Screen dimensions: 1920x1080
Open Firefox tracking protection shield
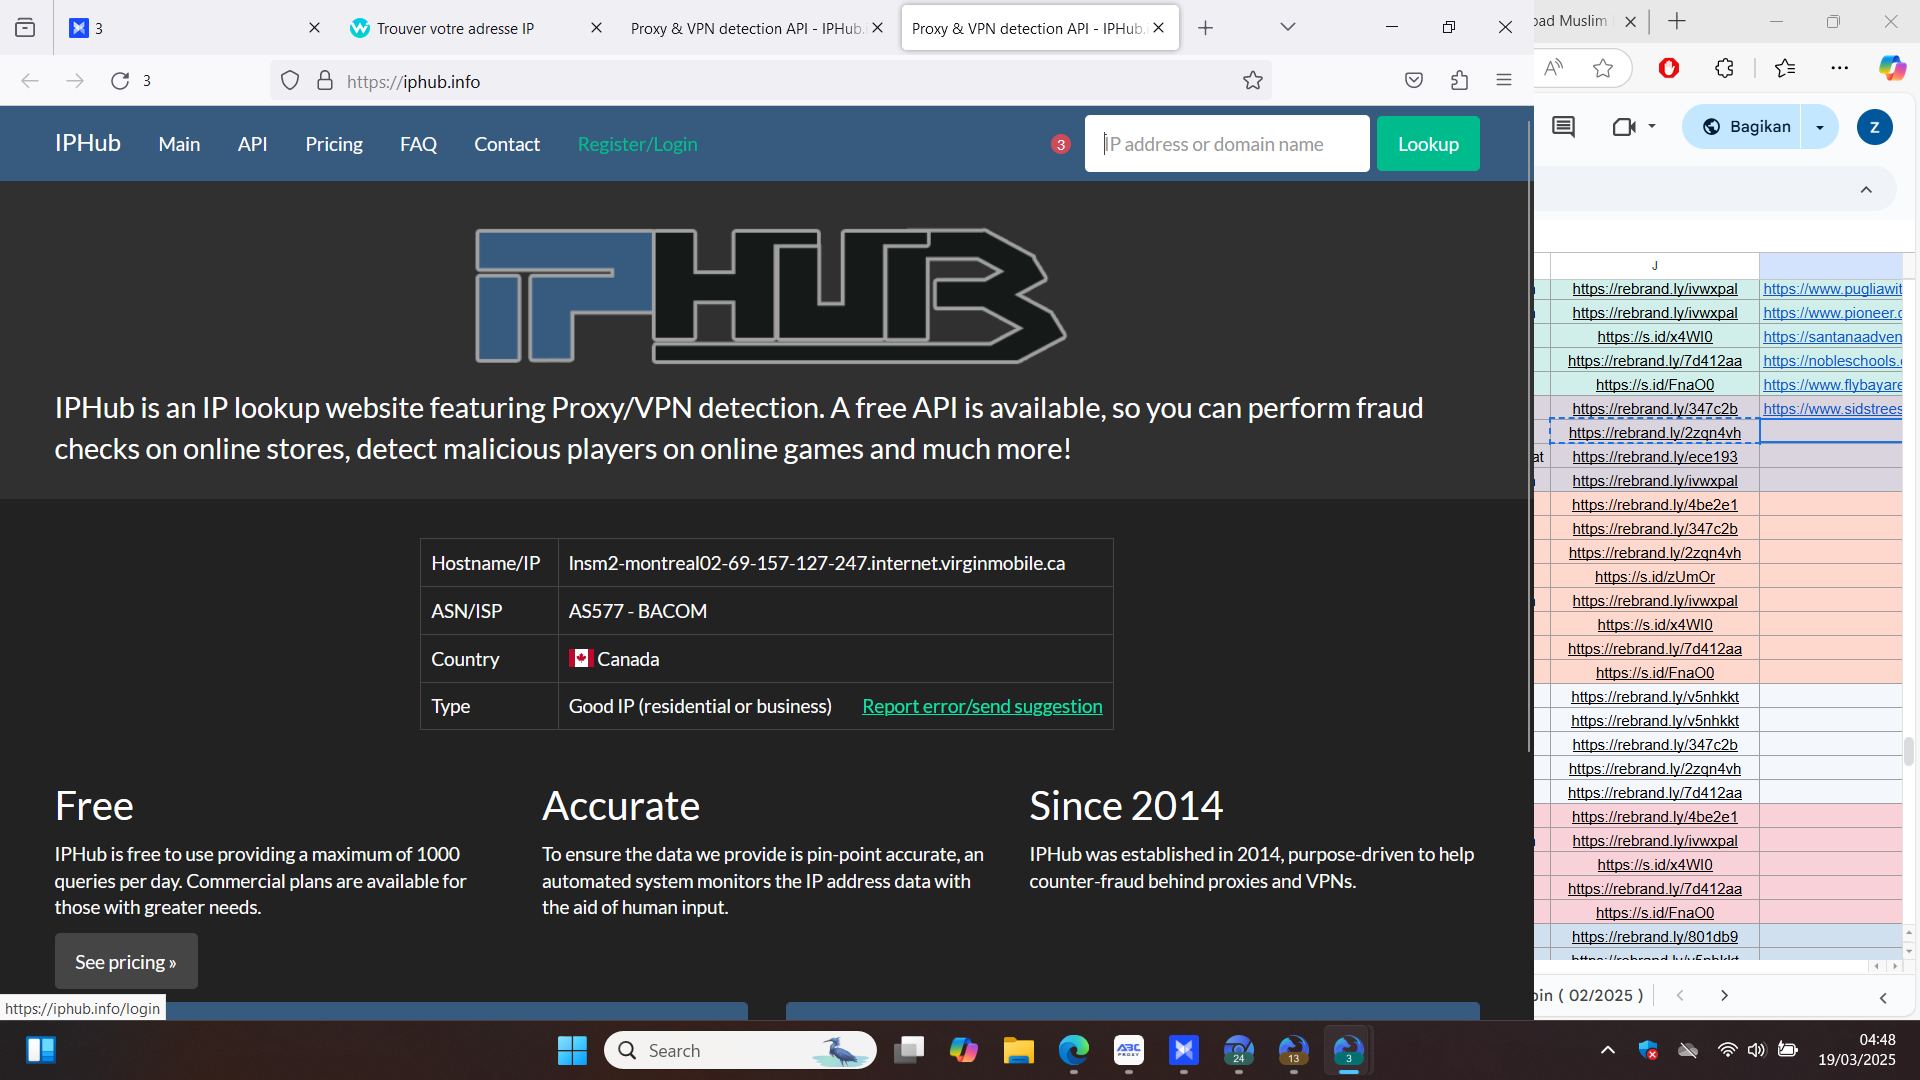point(290,81)
